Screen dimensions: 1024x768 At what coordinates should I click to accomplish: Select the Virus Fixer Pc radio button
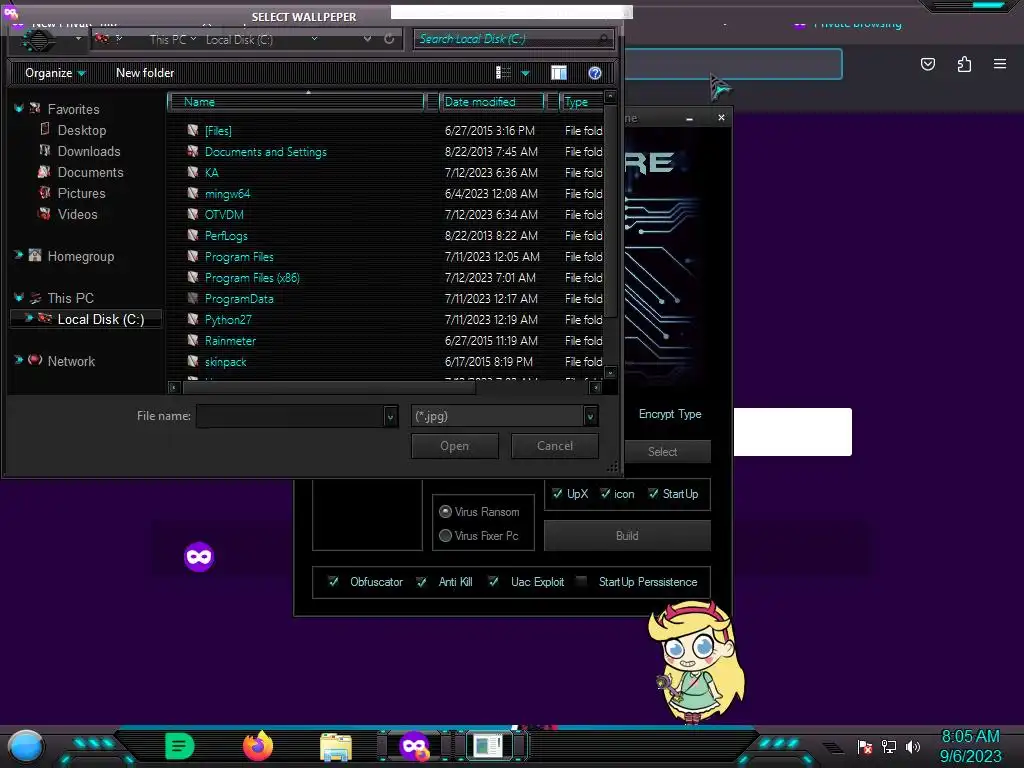(445, 536)
